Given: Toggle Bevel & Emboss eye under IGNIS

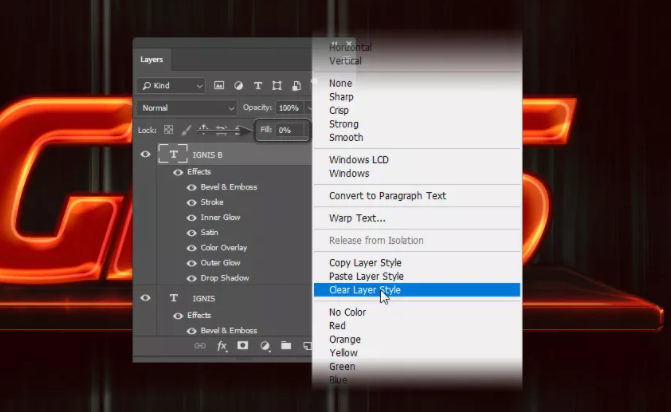Looking at the screenshot, I should tap(191, 331).
